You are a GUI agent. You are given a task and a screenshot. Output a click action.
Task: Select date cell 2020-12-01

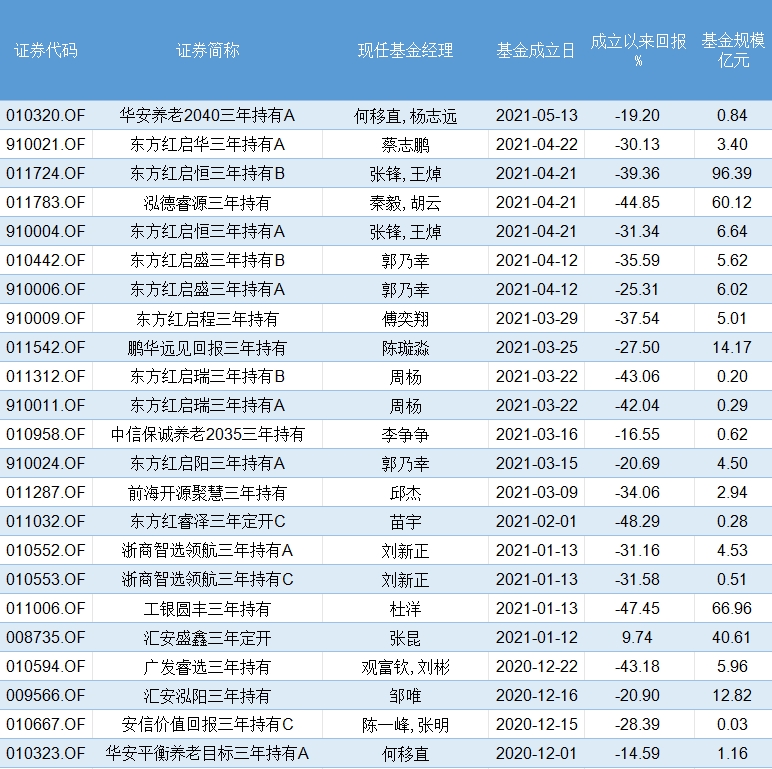(x=537, y=754)
